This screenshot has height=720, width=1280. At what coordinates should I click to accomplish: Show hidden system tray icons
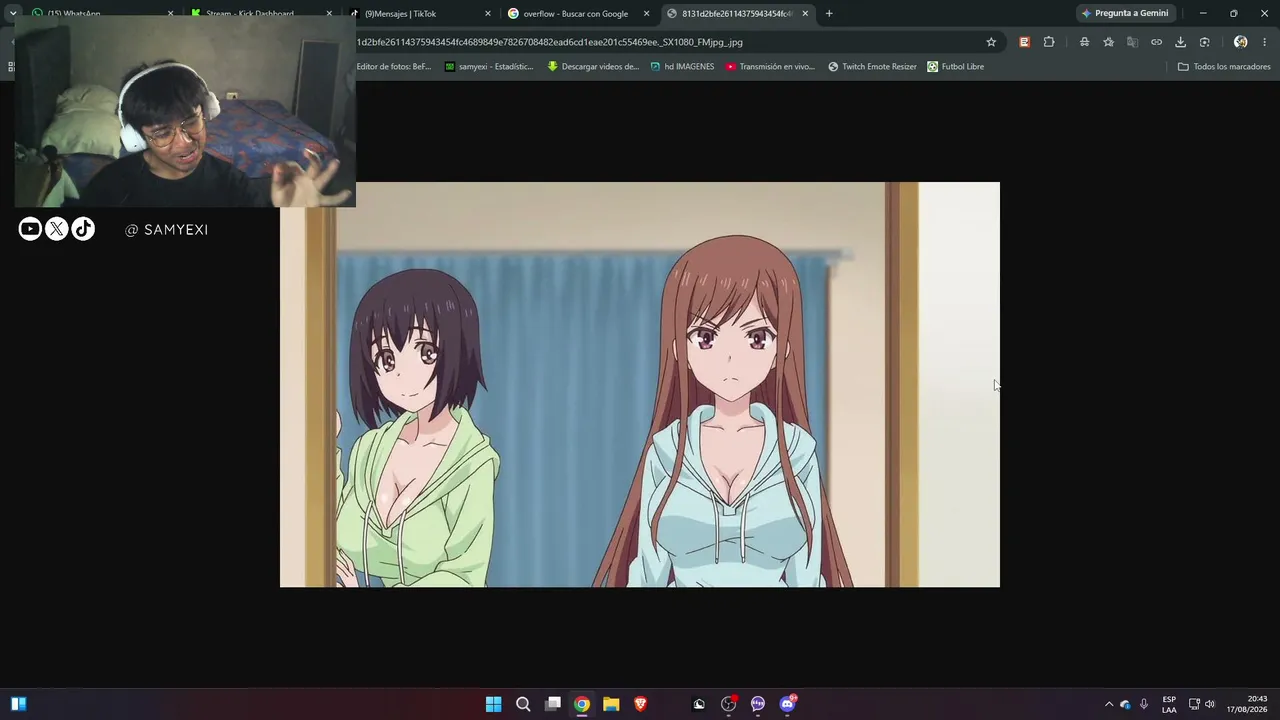1108,704
